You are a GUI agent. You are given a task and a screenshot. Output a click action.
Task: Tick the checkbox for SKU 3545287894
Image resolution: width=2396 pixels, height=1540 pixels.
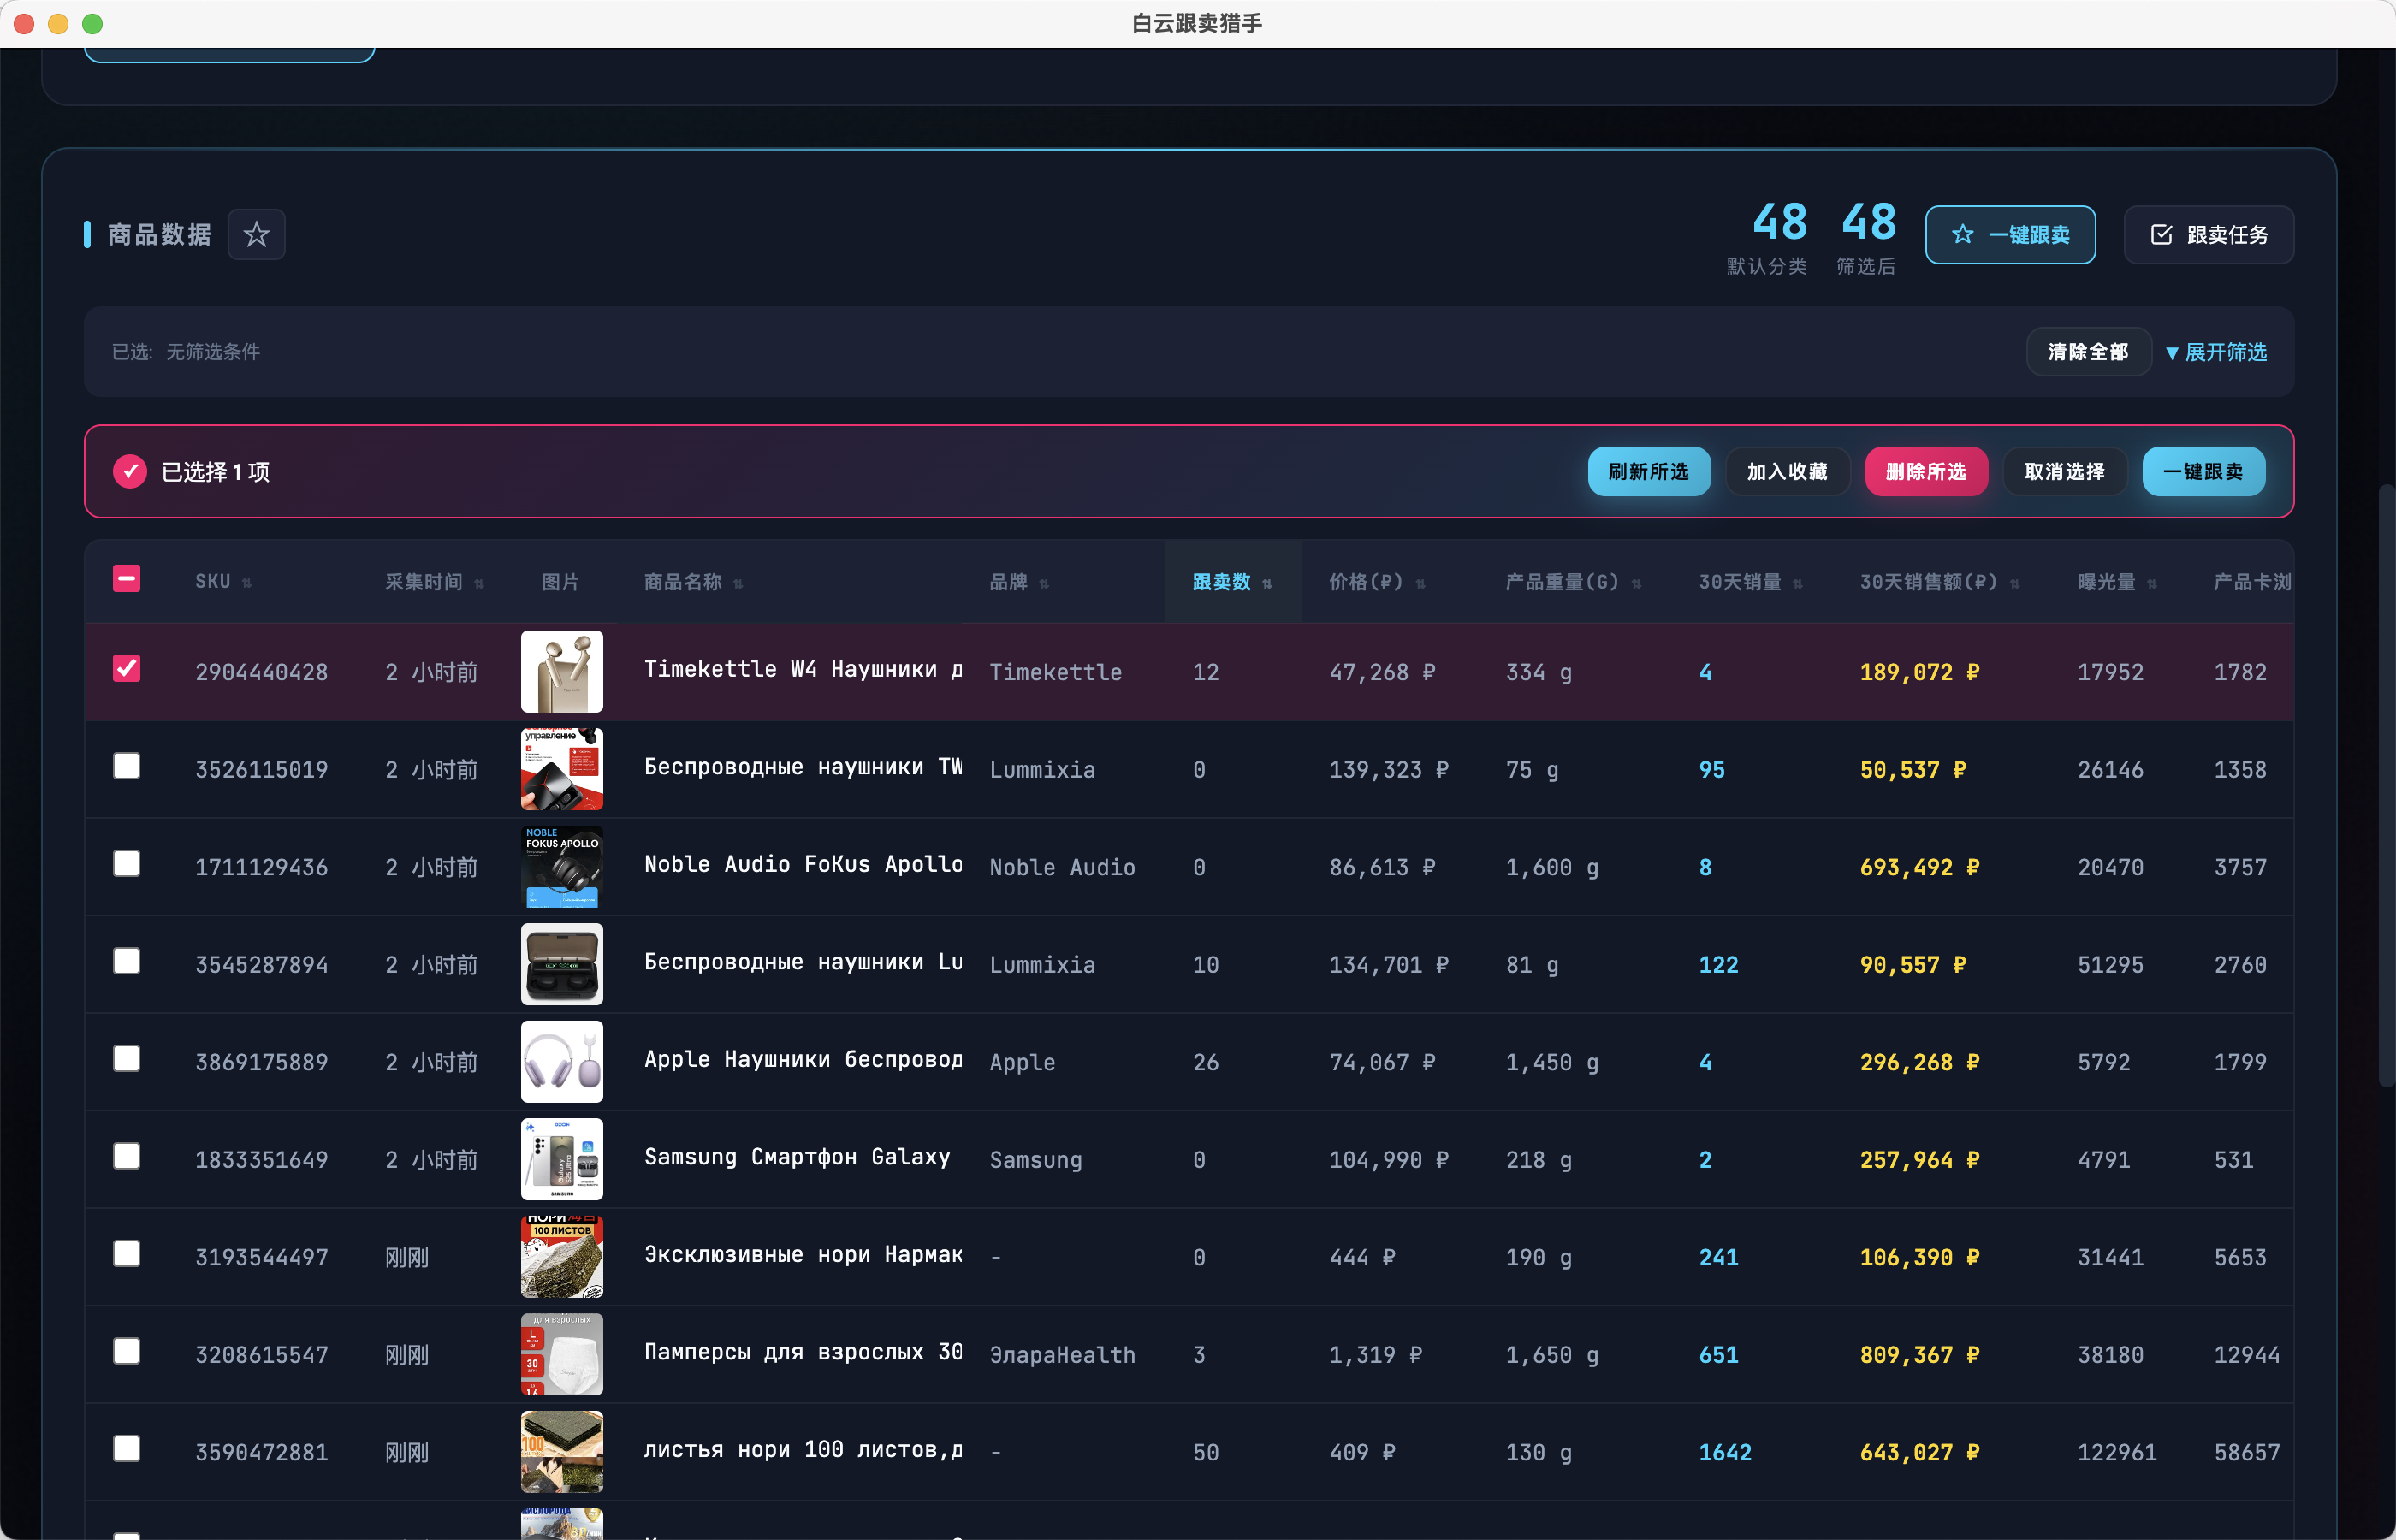127,961
